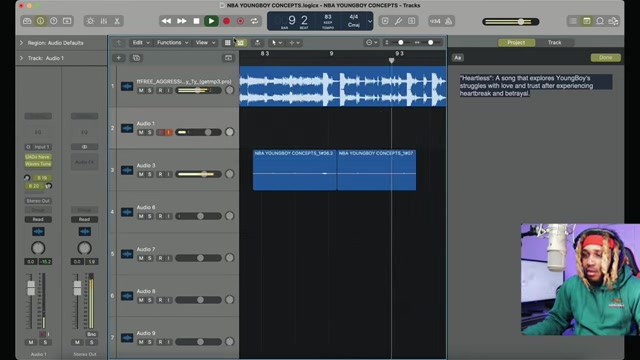Select the FREE_AGGRESSI audio region
The width and height of the screenshot is (640, 360).
click(x=343, y=86)
